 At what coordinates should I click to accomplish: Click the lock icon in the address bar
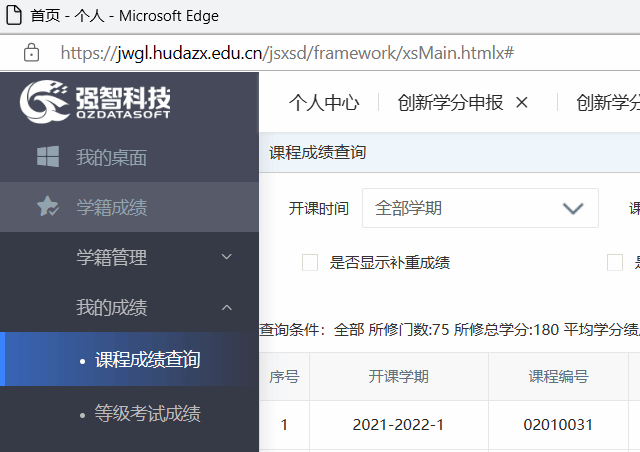31,52
